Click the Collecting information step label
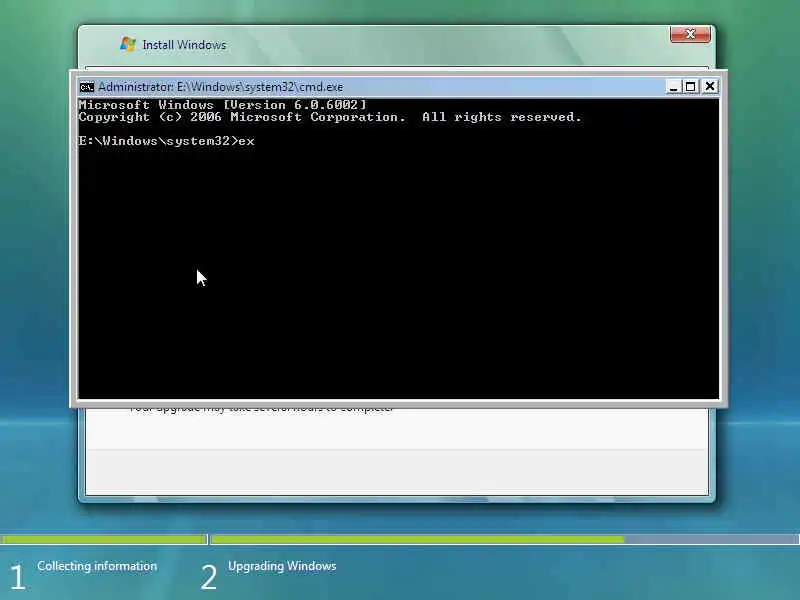This screenshot has width=800, height=600. click(x=97, y=566)
